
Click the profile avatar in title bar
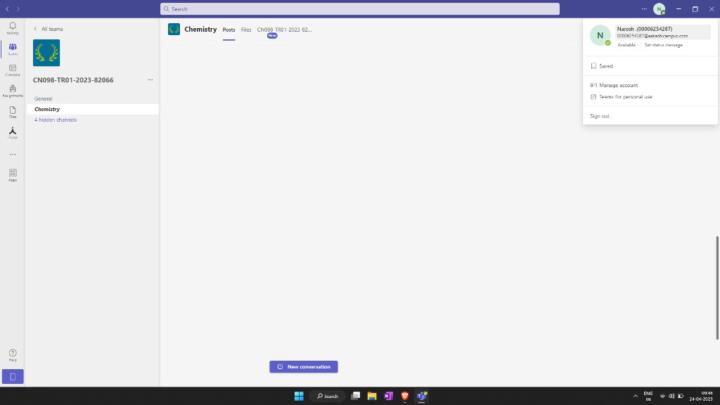point(659,9)
